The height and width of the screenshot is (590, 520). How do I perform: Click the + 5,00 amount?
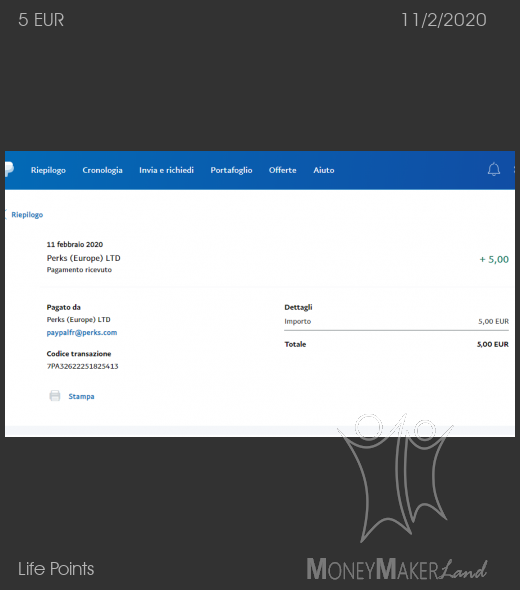pyautogui.click(x=494, y=259)
